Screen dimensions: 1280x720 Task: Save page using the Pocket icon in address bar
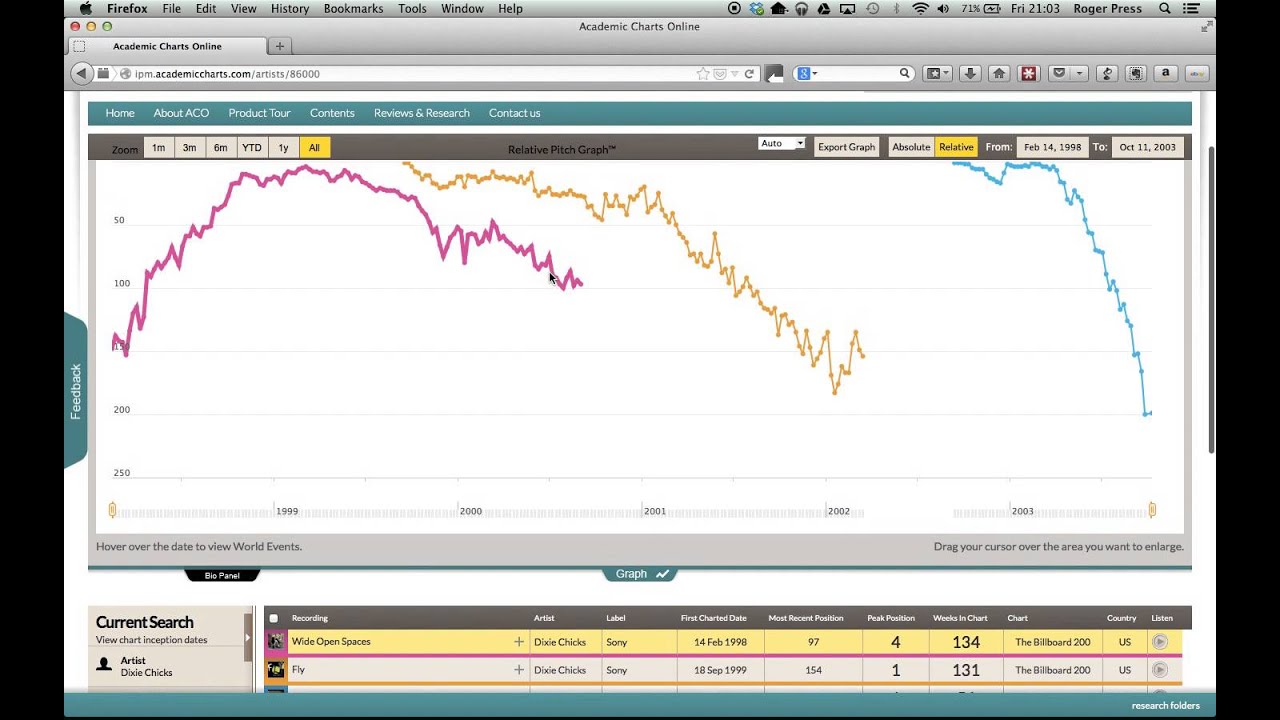(x=719, y=73)
